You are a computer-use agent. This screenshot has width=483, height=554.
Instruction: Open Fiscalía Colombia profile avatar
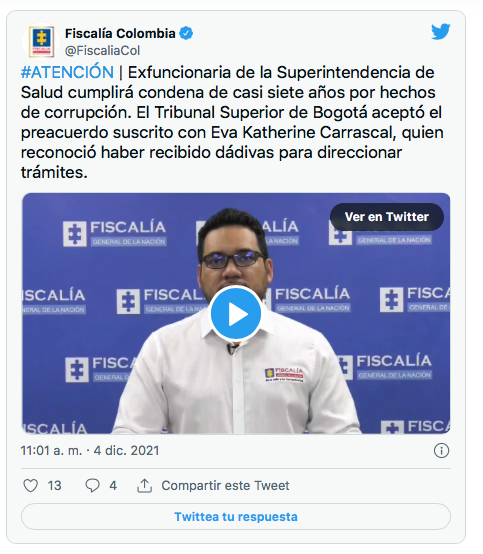(x=41, y=41)
